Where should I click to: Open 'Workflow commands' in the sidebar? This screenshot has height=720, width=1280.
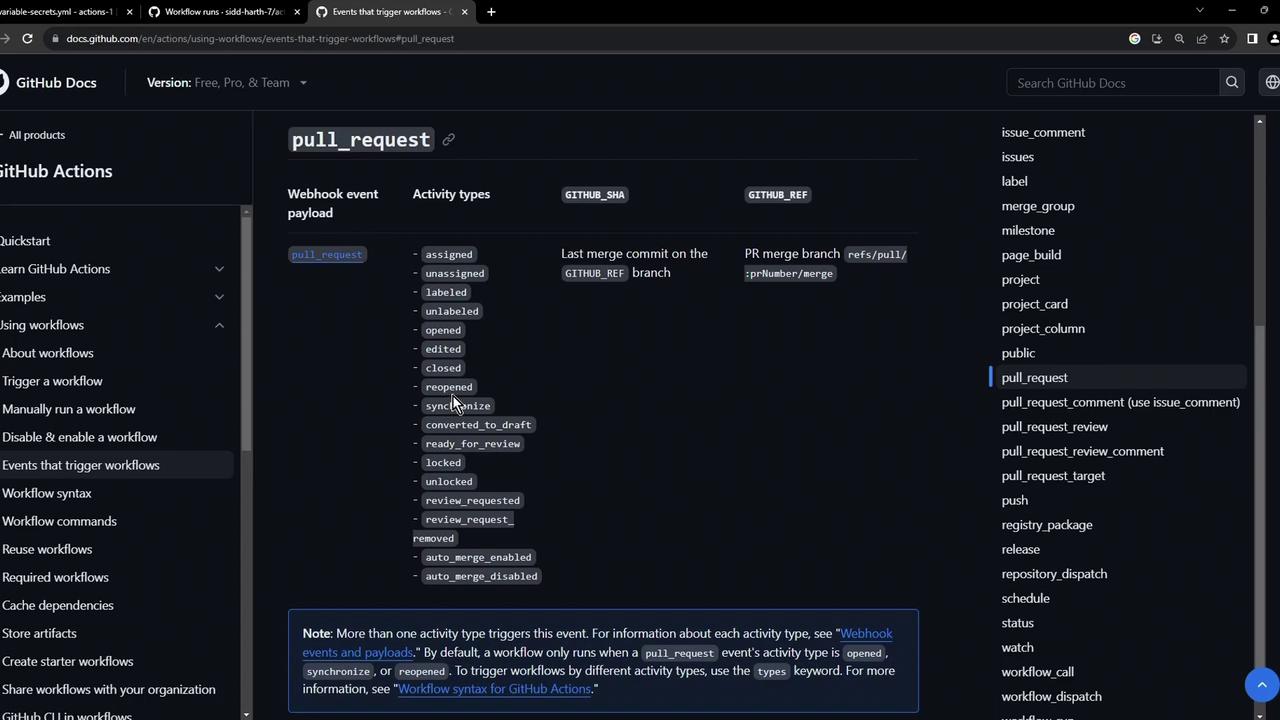59,521
